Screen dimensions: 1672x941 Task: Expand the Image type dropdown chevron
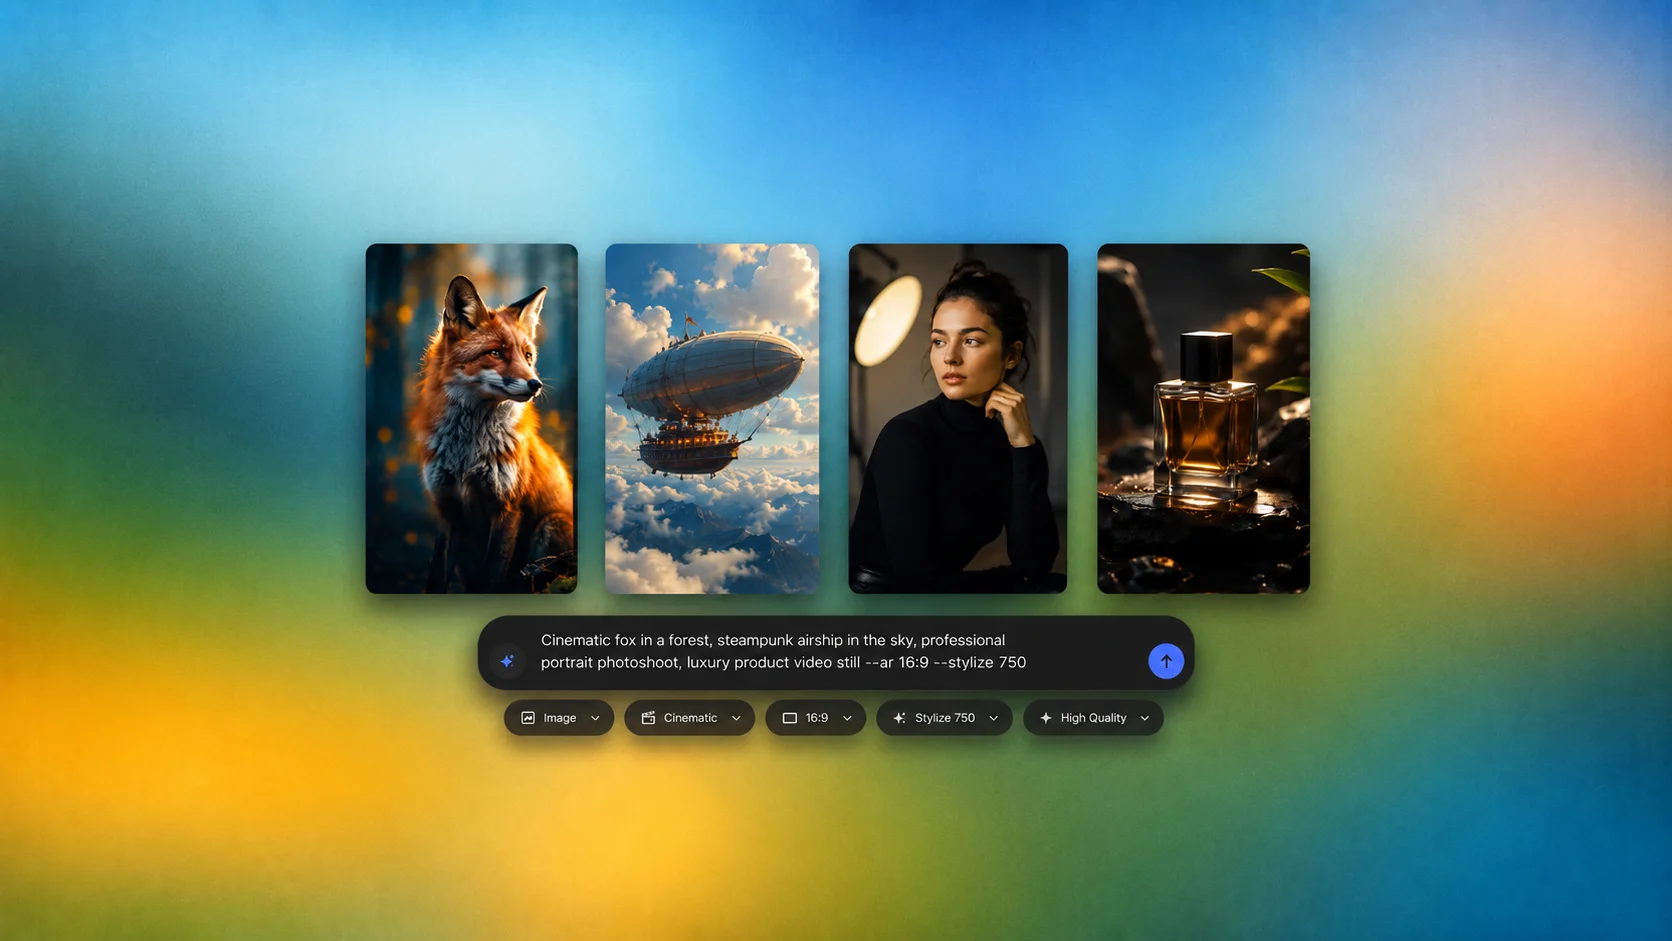coord(595,718)
